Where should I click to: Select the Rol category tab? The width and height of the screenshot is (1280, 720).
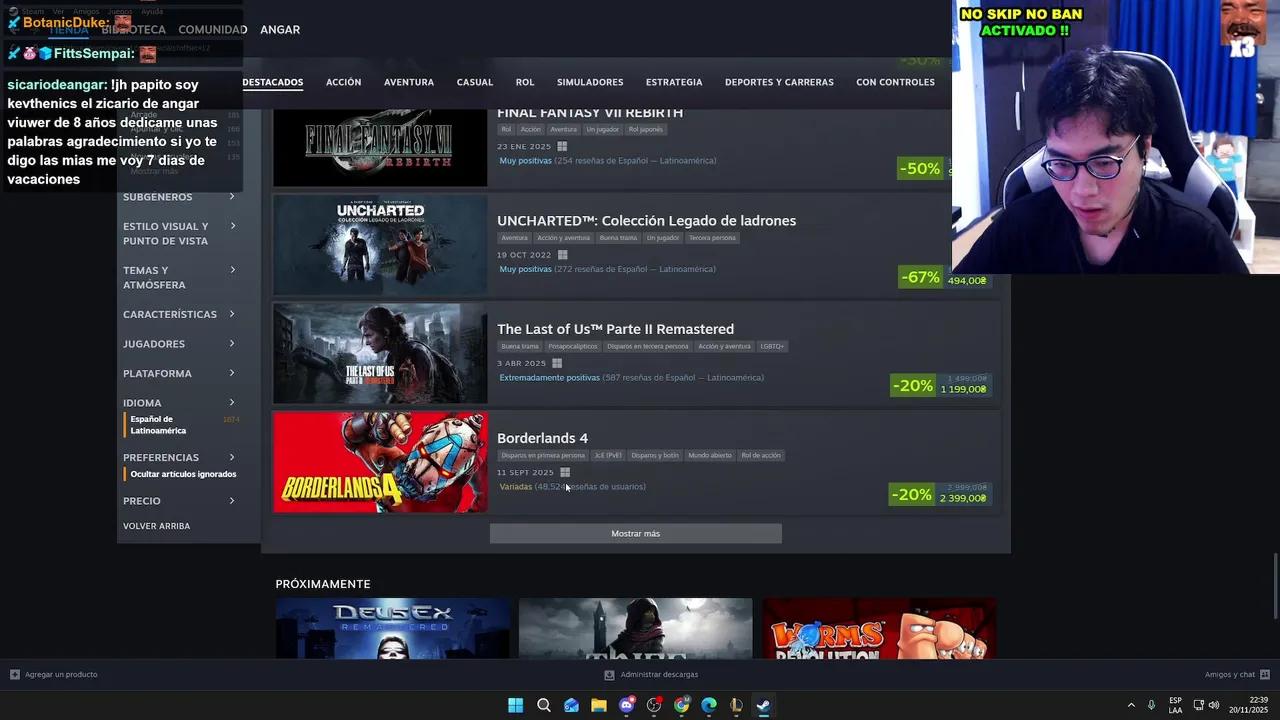point(525,82)
